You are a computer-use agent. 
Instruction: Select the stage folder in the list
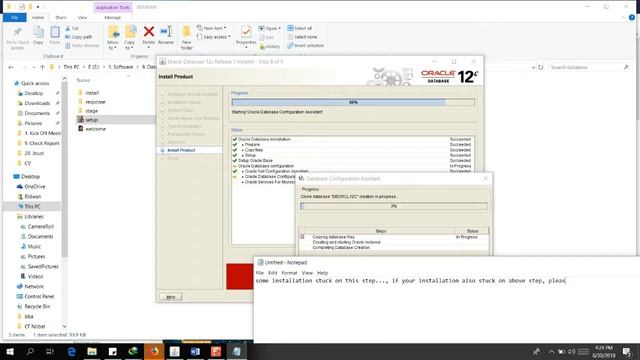click(x=91, y=111)
